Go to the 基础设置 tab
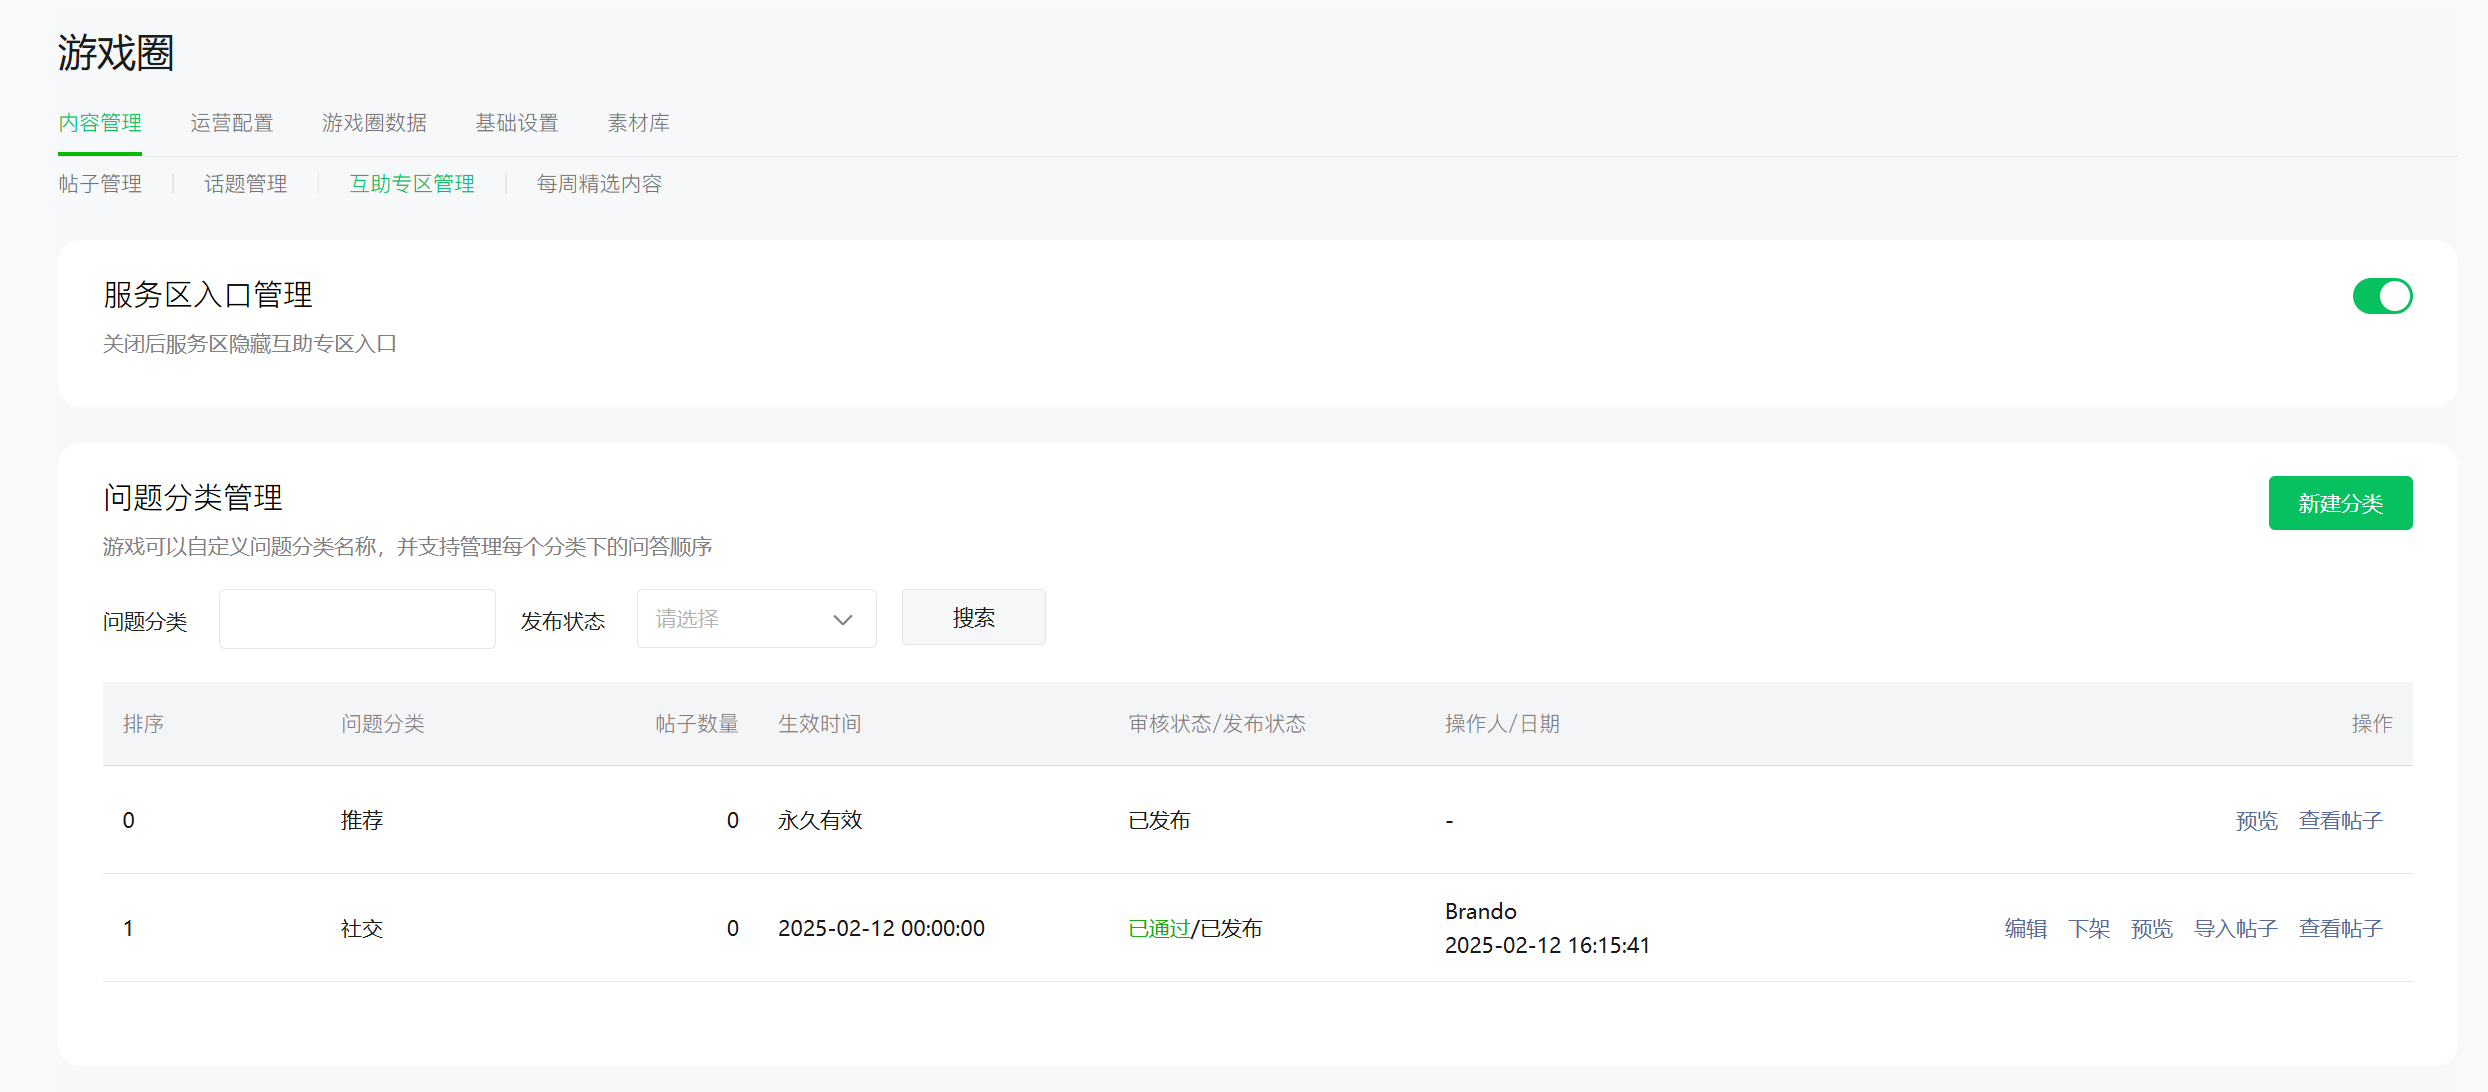2488x1092 pixels. [x=516, y=123]
